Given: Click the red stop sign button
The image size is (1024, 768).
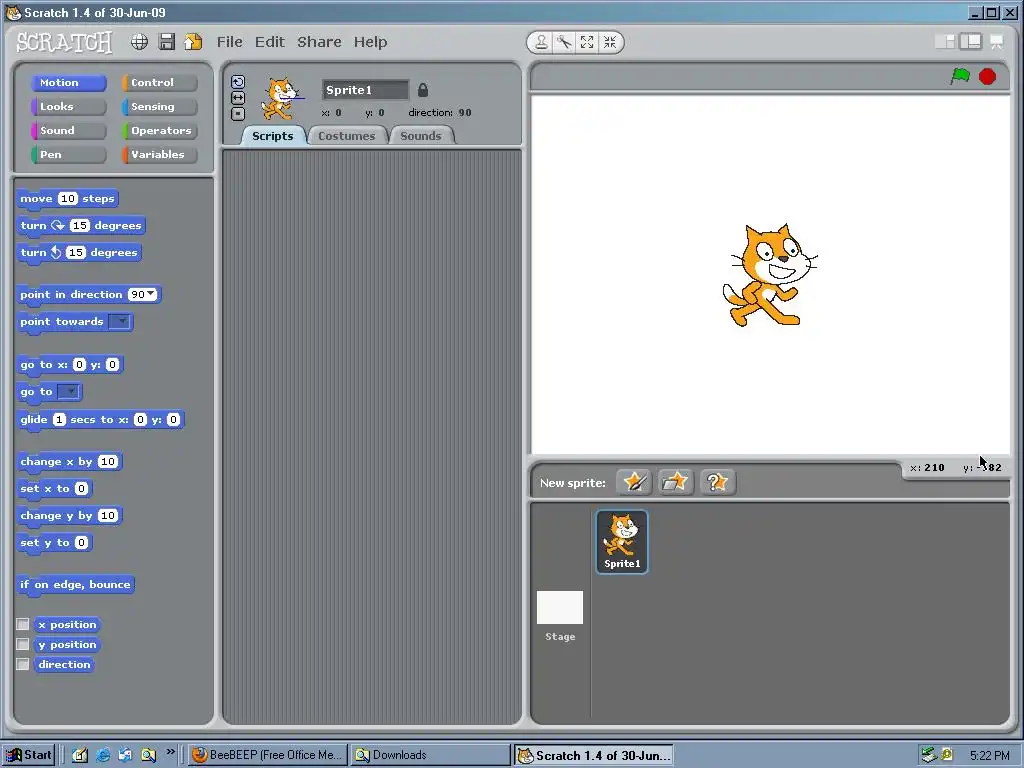Looking at the screenshot, I should 987,76.
